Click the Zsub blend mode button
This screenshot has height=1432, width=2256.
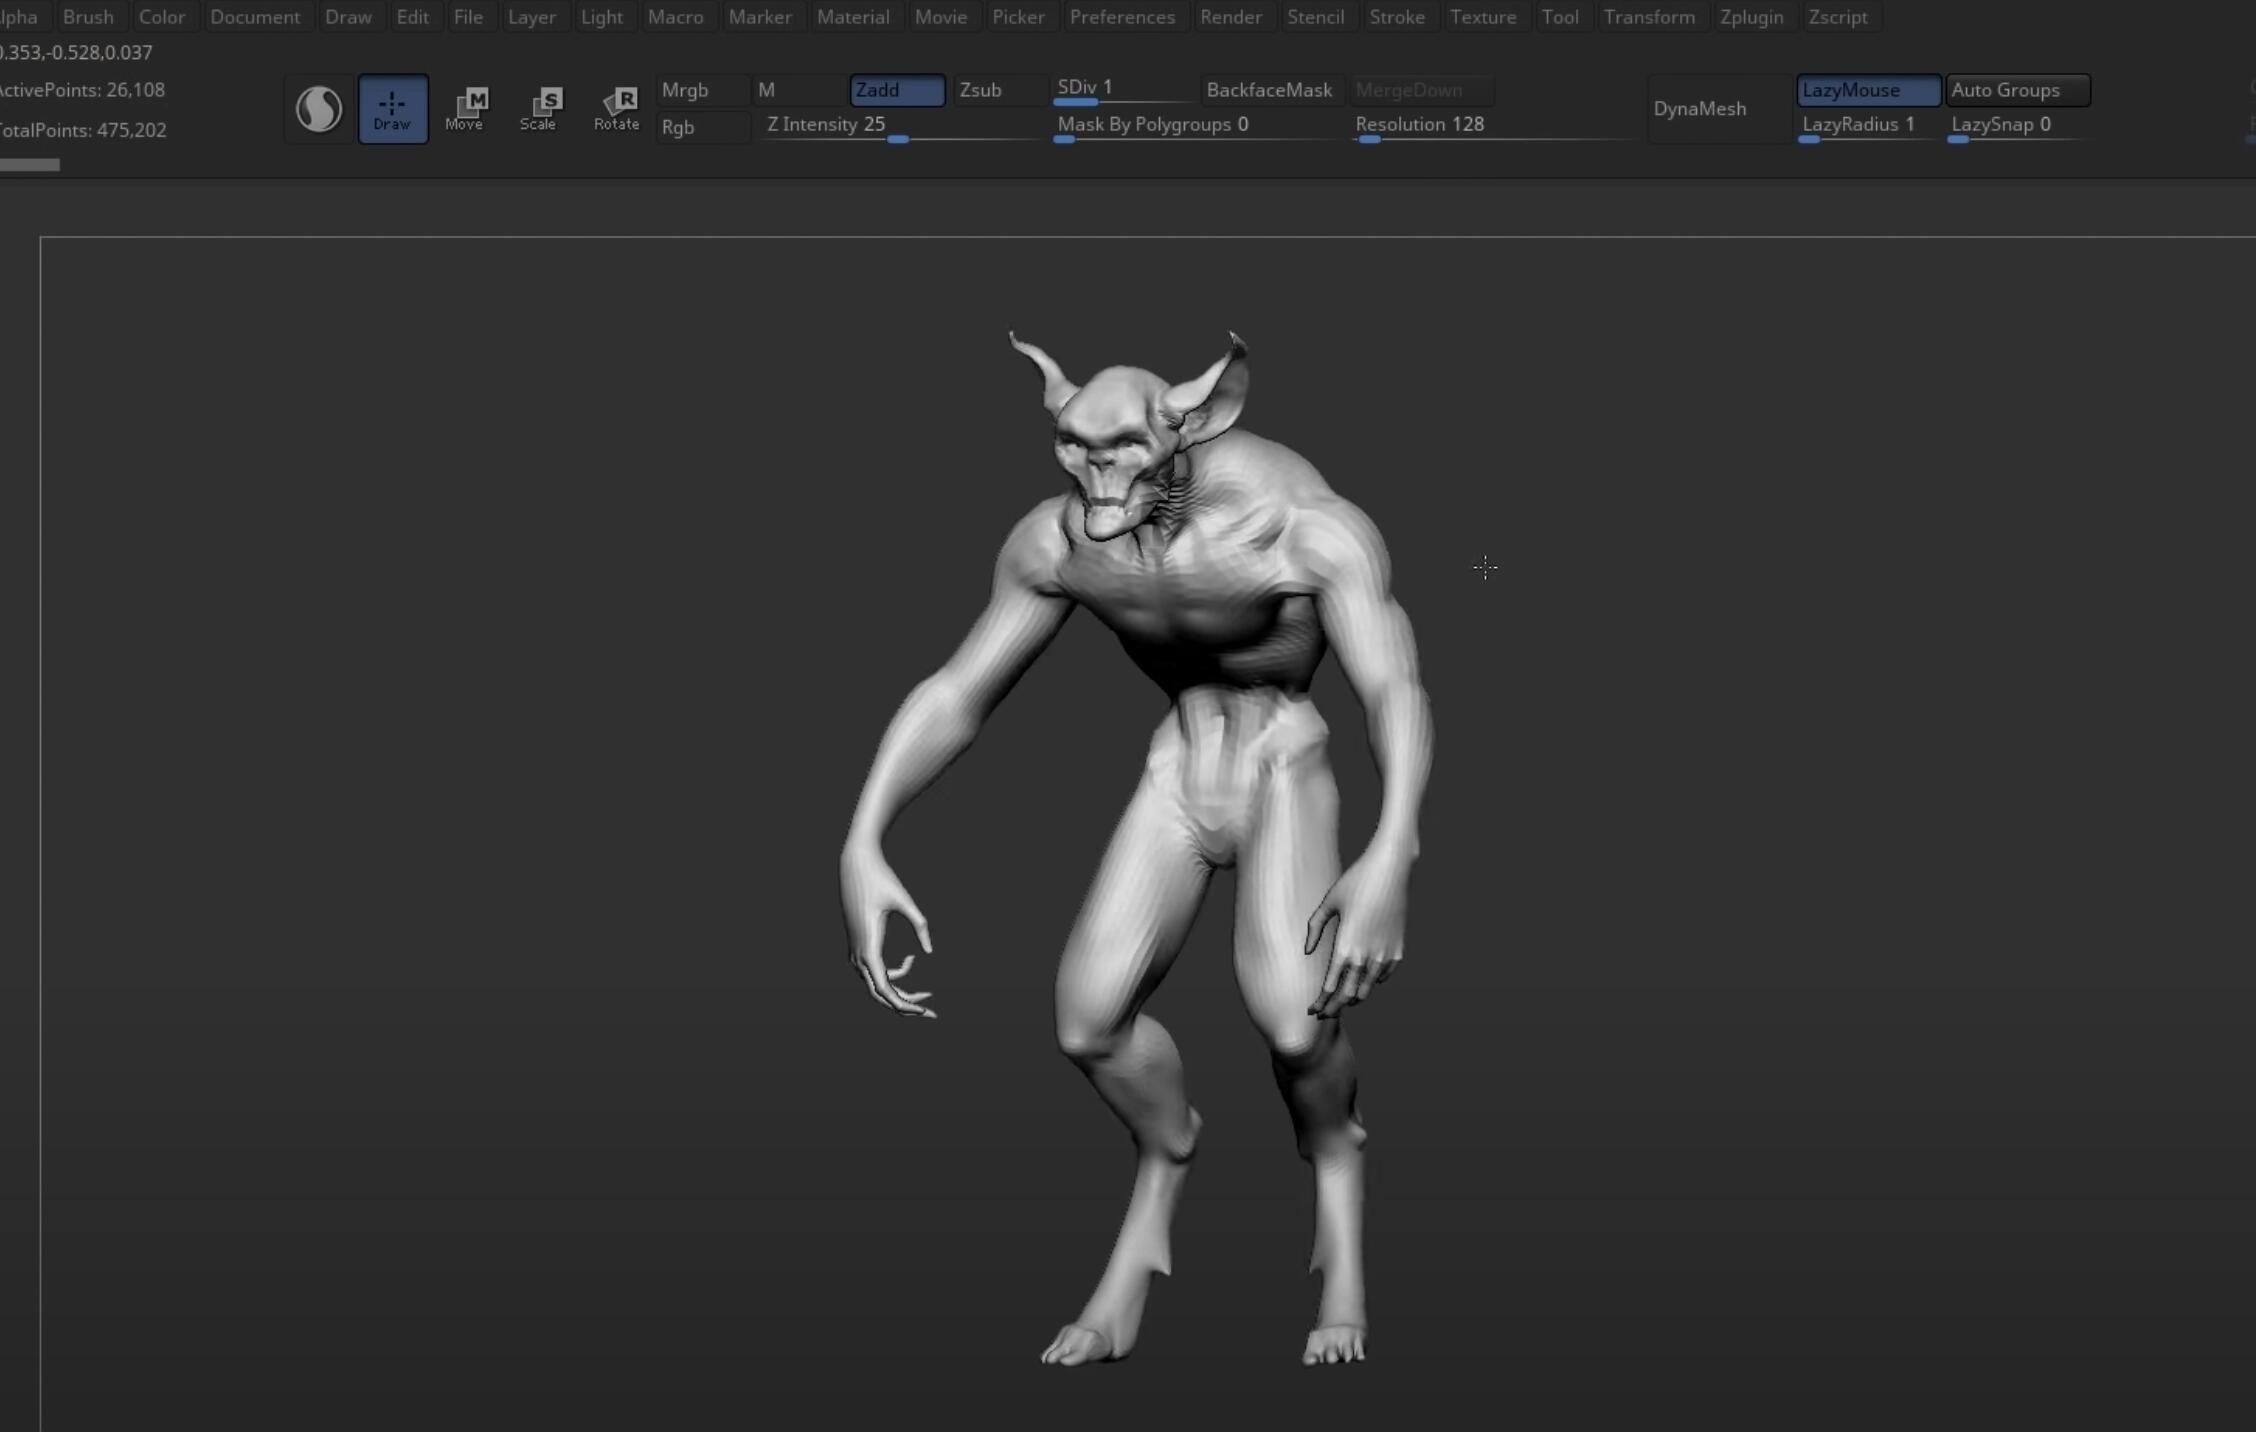pos(980,89)
